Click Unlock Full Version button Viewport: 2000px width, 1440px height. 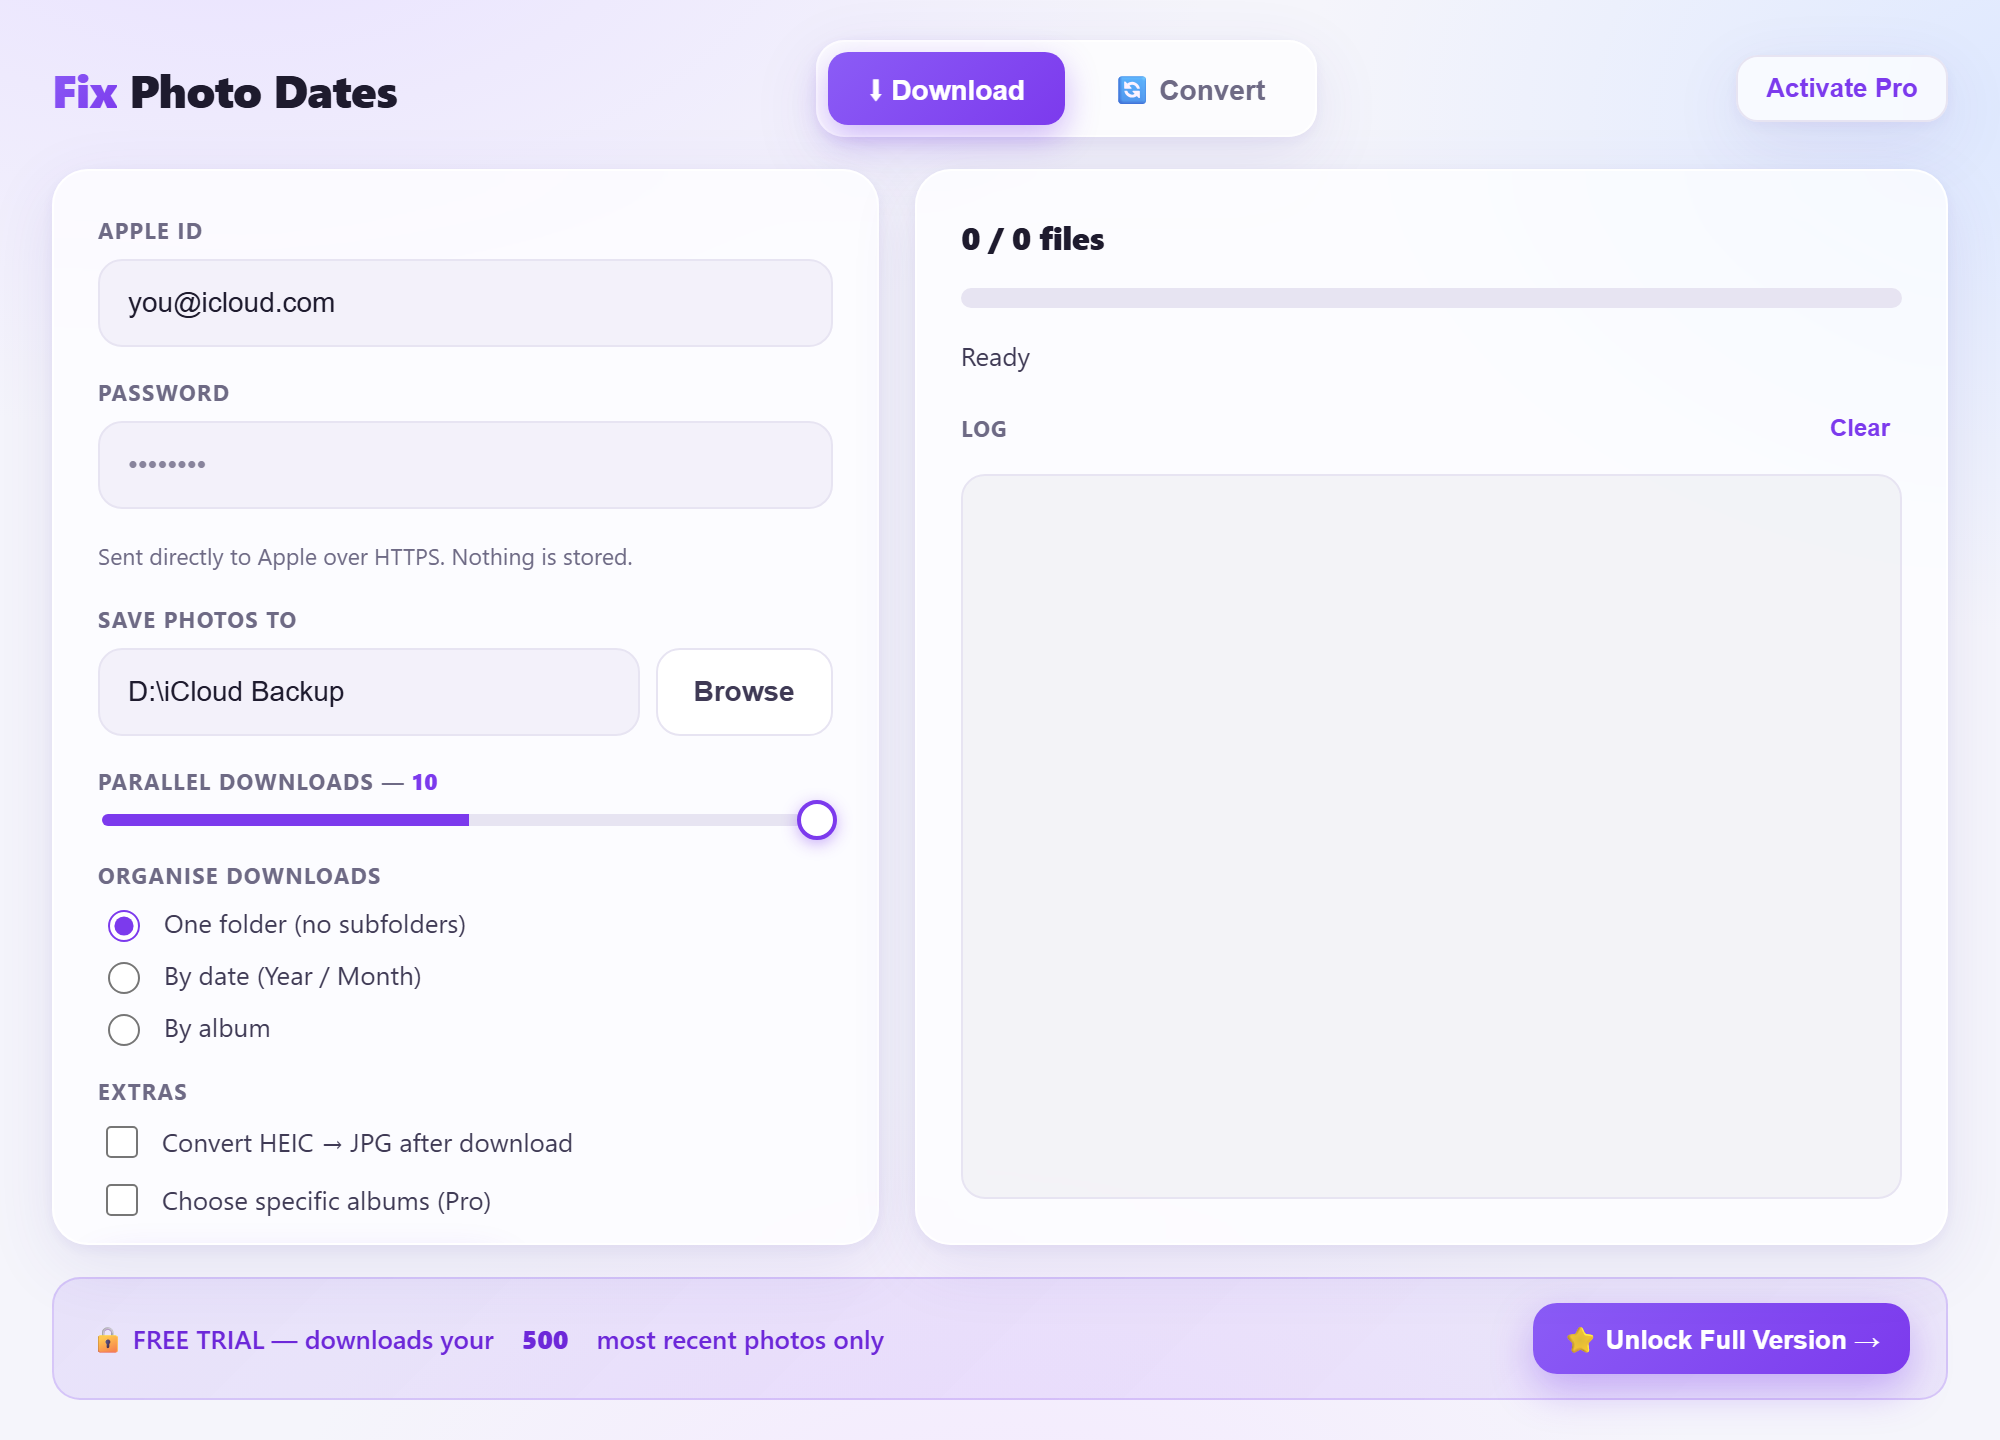(x=1721, y=1339)
